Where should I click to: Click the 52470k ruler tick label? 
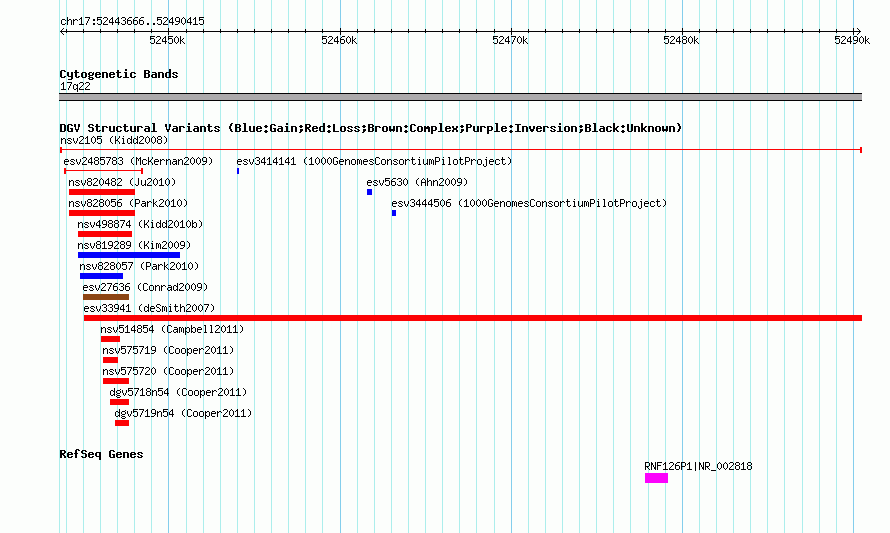510,40
